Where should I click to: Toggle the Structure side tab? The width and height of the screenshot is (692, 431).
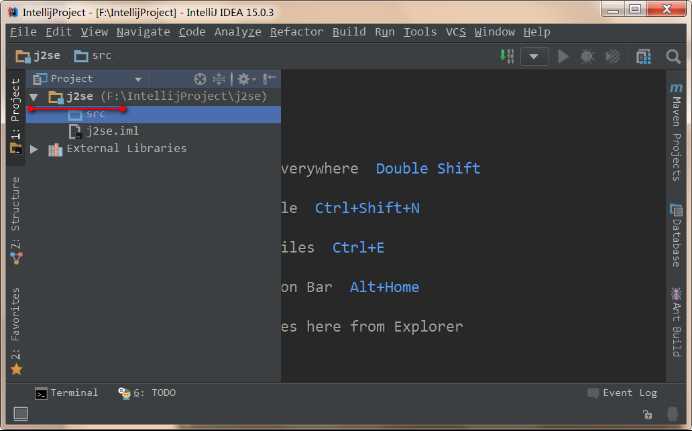click(x=16, y=219)
